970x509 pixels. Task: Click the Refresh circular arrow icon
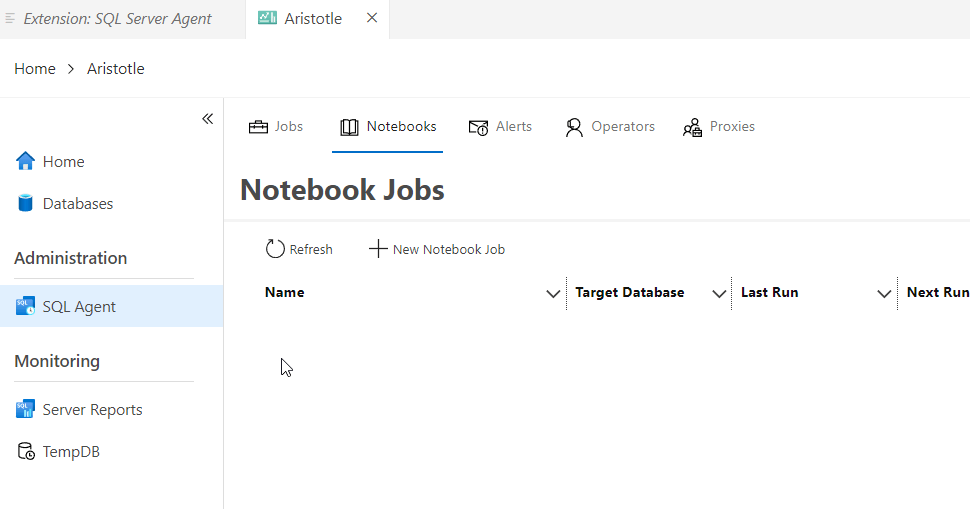click(275, 249)
